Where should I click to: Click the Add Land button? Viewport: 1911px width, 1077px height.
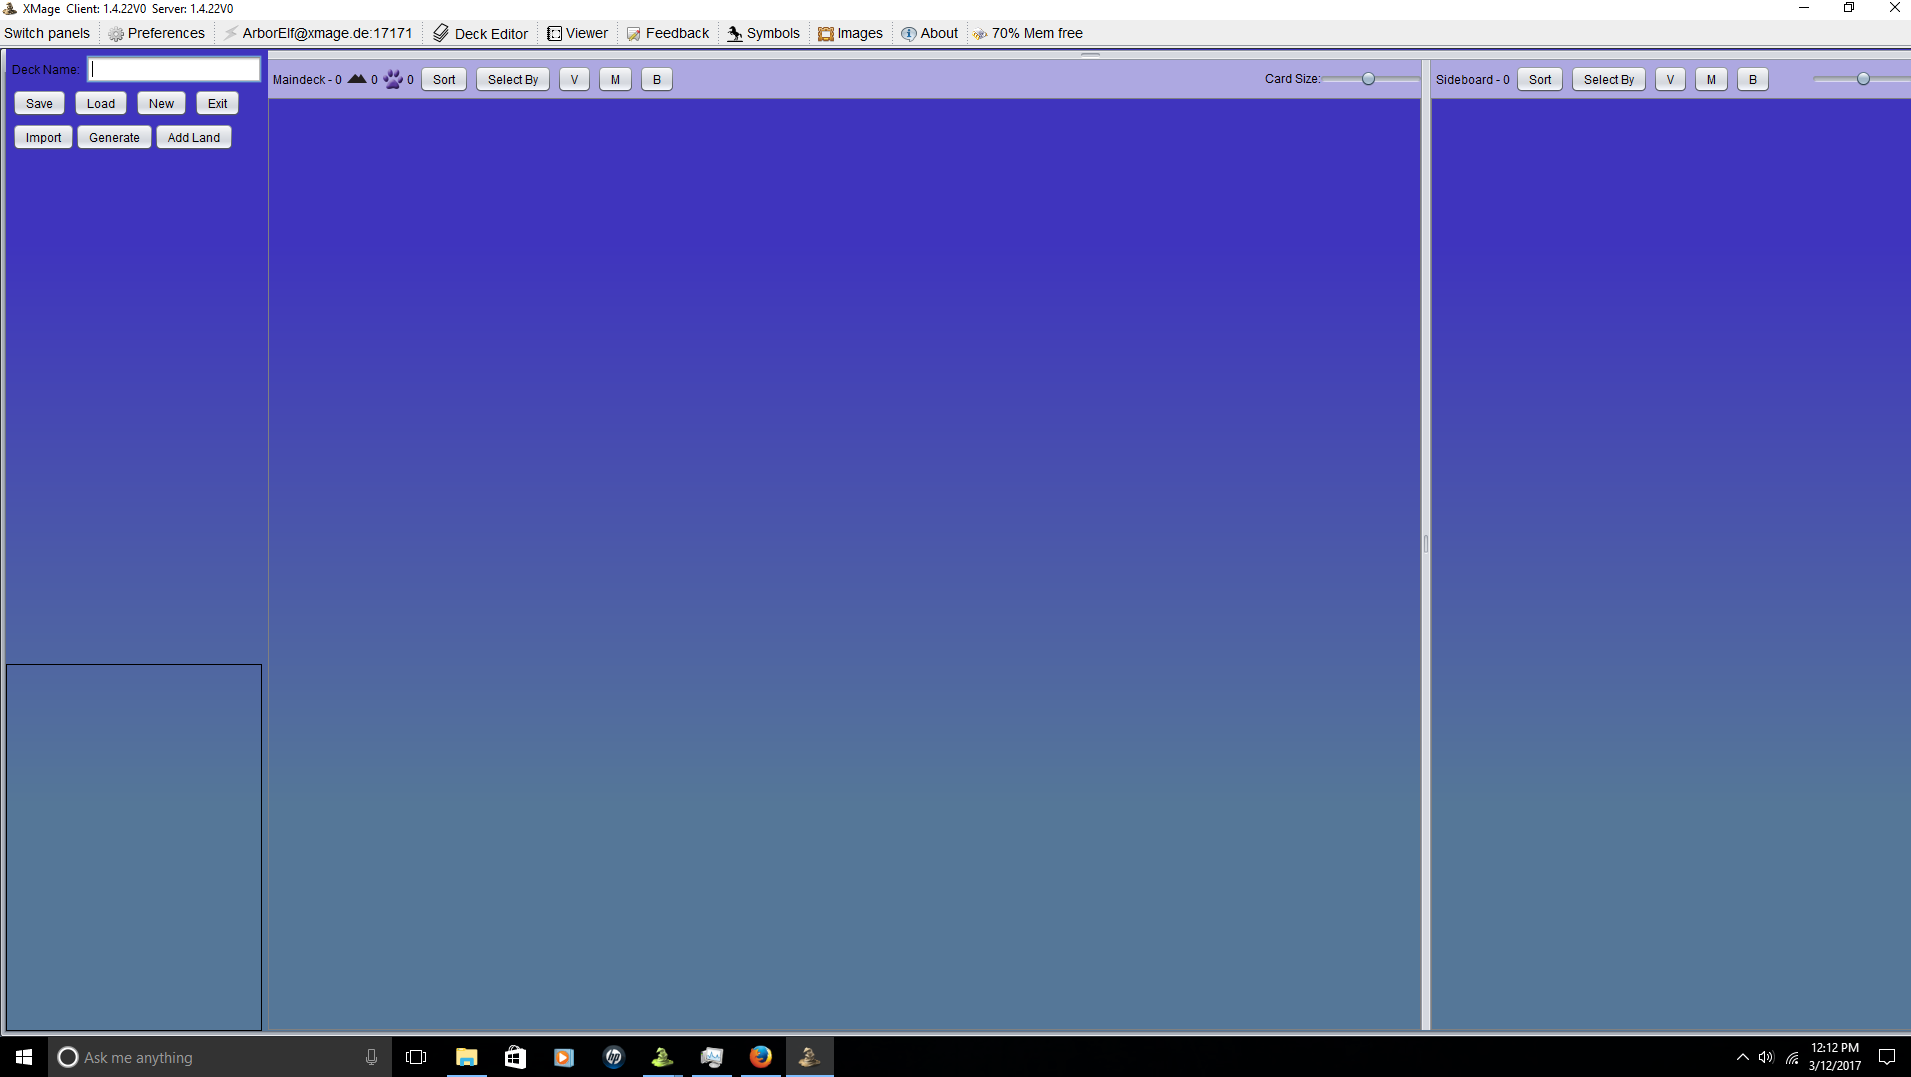193,138
